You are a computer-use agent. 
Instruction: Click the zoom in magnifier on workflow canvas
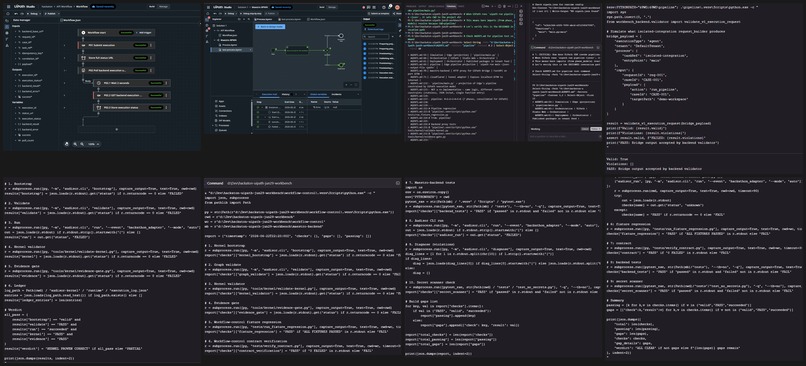tap(75, 144)
